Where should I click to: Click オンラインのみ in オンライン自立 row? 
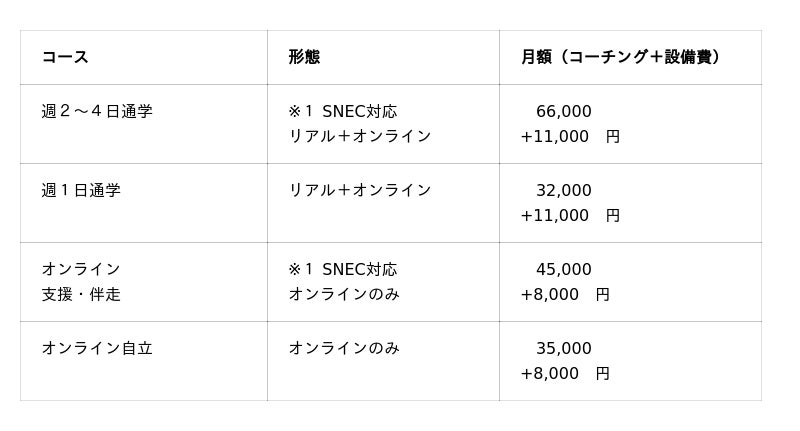[x=344, y=348]
